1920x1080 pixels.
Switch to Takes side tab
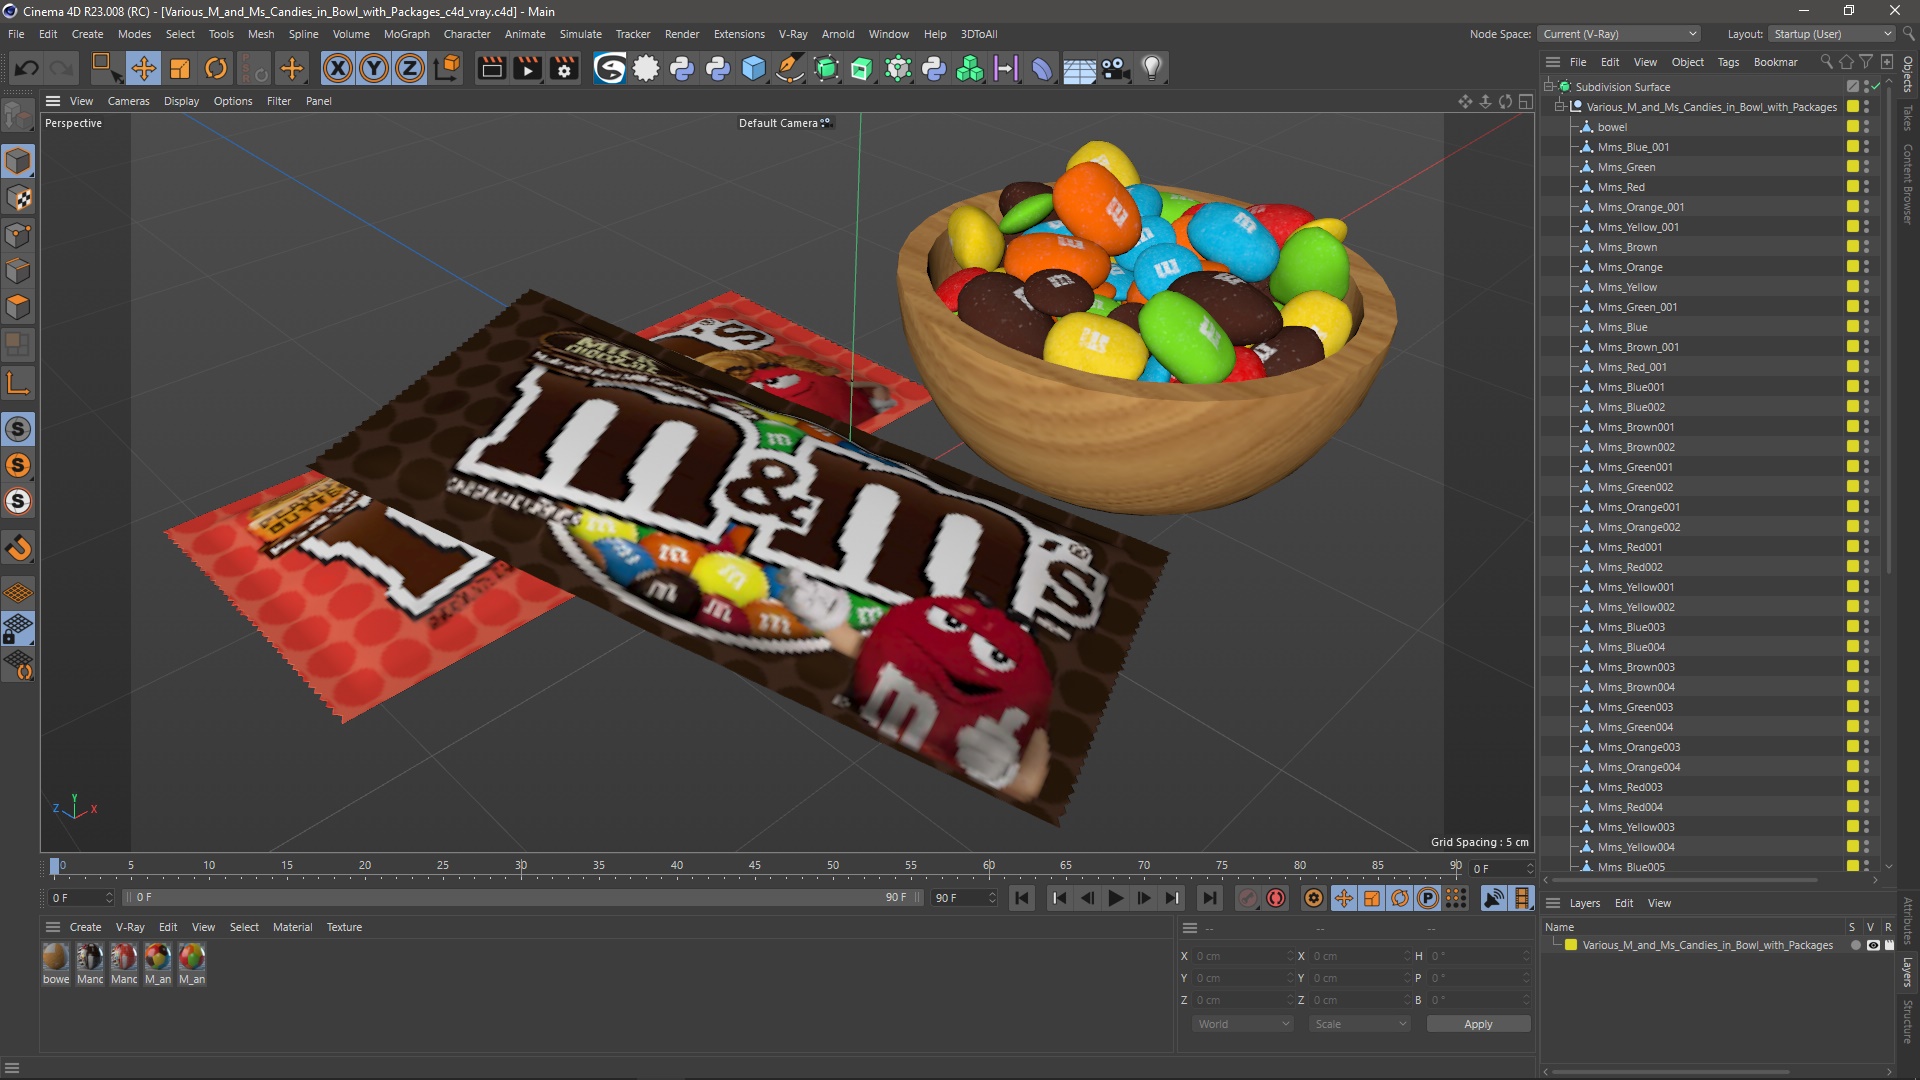pos(1908,119)
